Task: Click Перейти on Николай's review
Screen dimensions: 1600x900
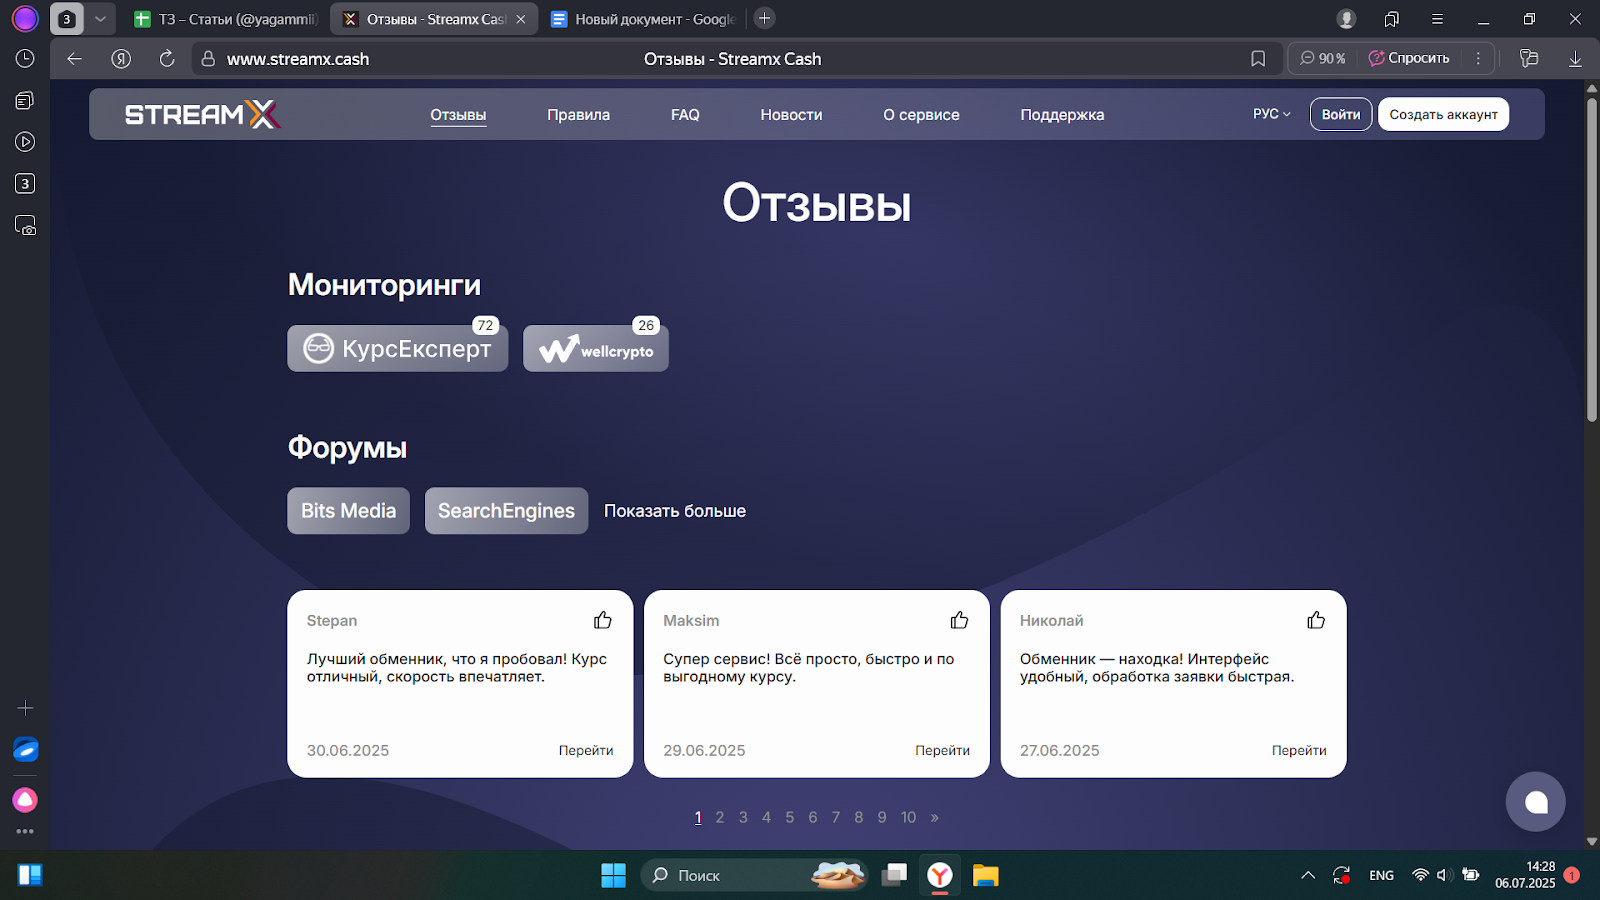Action: point(1299,750)
